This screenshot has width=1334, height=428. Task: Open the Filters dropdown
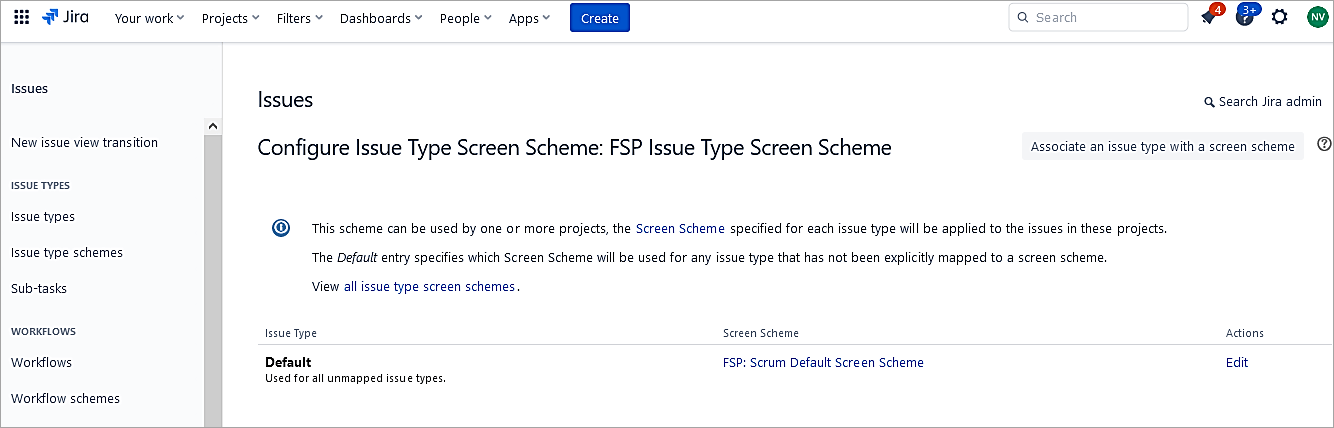[300, 18]
